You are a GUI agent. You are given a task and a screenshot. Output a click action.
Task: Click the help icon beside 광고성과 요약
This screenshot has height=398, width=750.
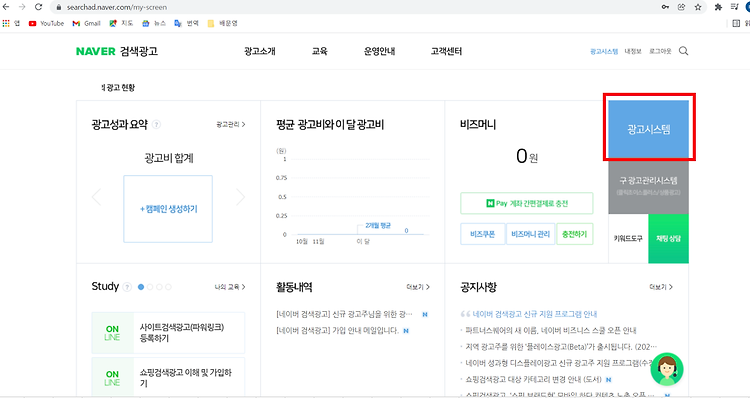point(156,125)
